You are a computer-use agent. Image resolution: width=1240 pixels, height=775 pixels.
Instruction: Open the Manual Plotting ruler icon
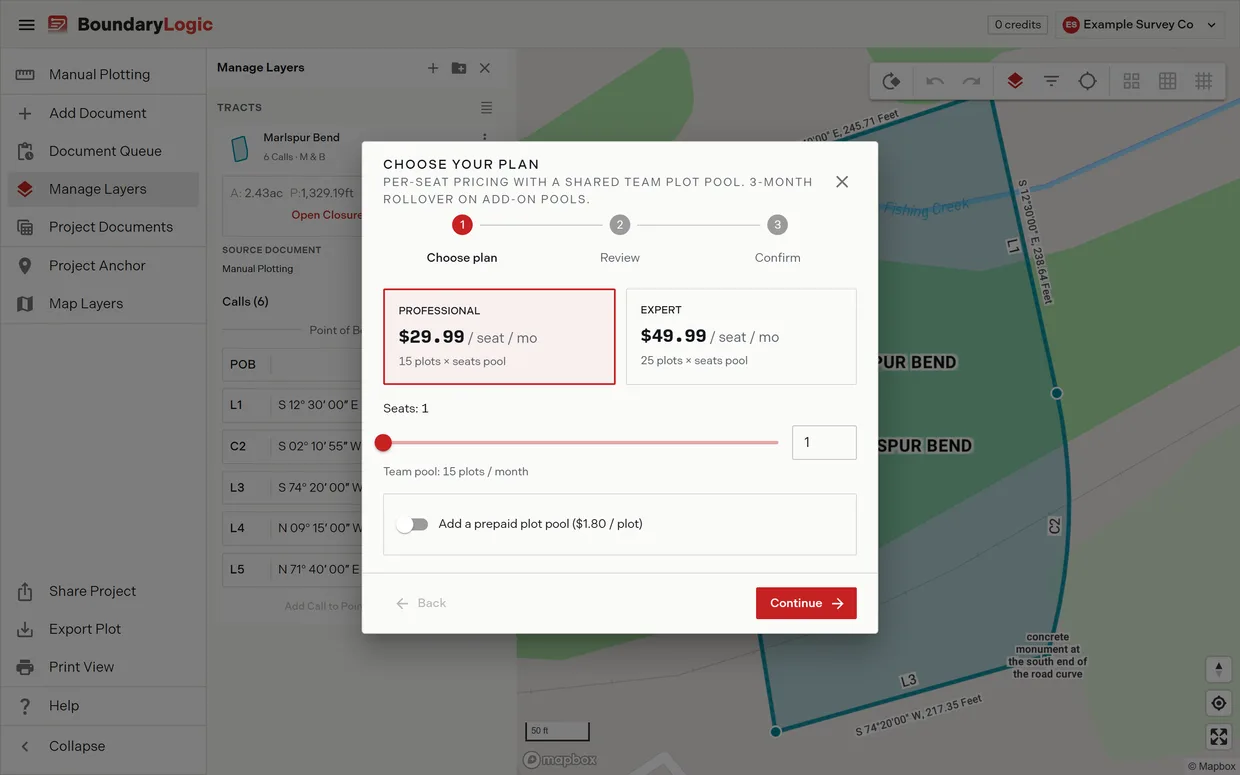tap(25, 74)
